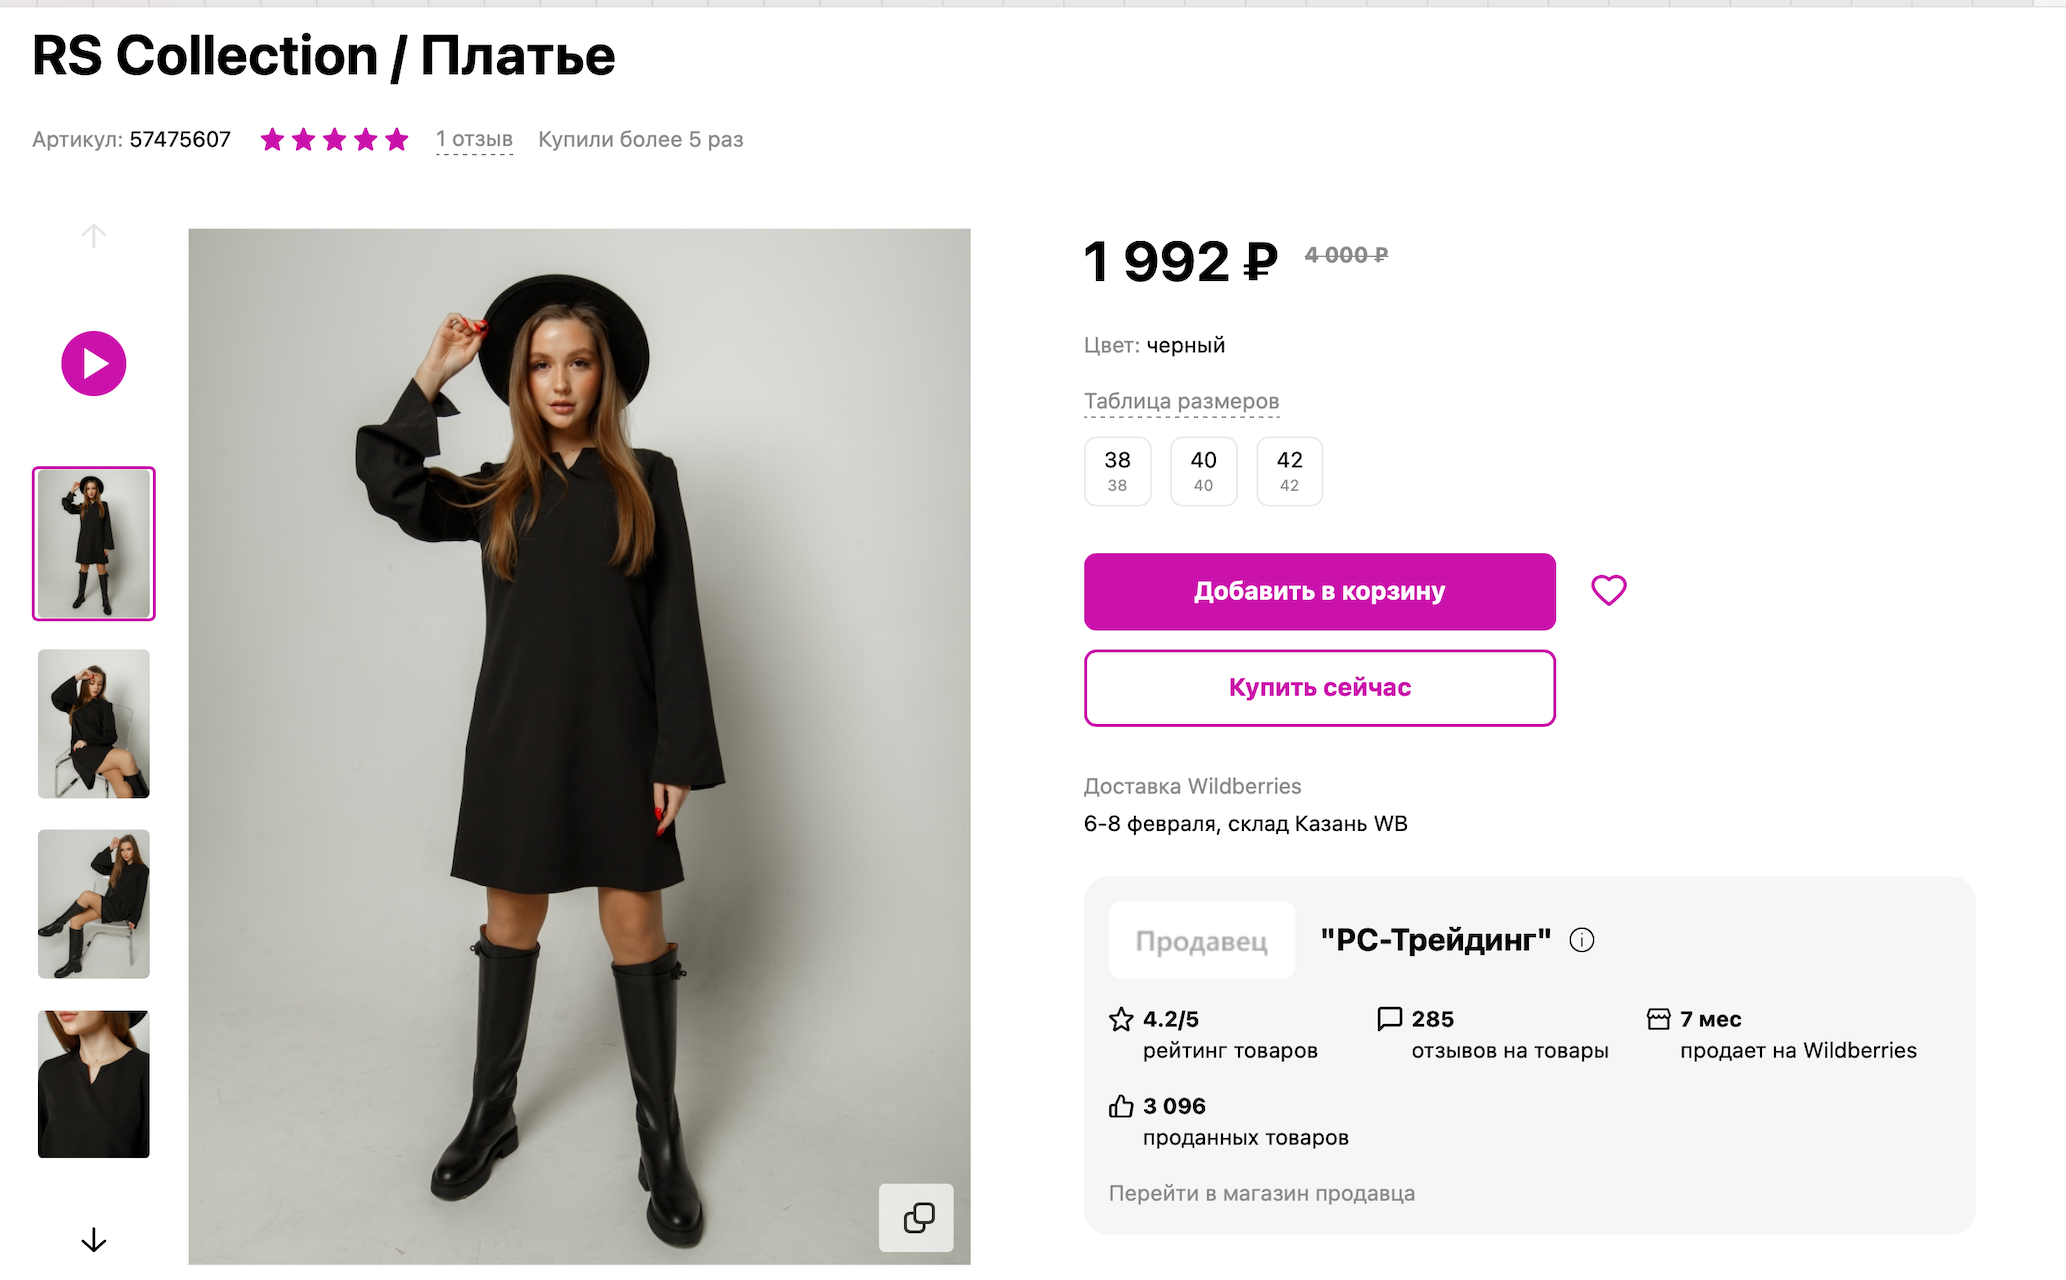The image size is (2066, 1280).
Task: Open the Таблица размеров size chart
Action: 1181,401
